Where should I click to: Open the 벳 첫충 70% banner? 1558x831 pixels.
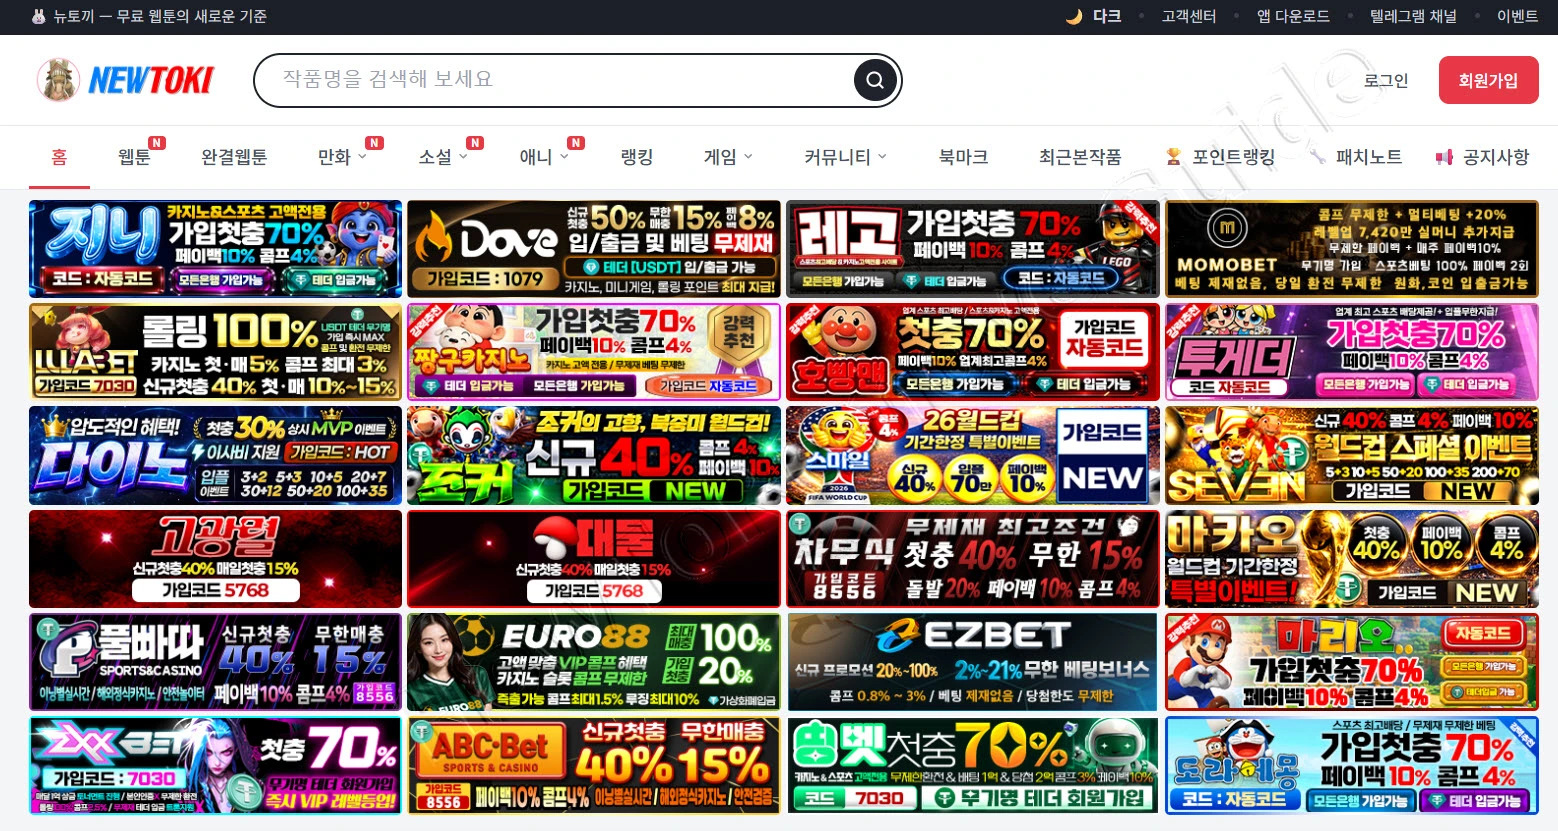973,765
